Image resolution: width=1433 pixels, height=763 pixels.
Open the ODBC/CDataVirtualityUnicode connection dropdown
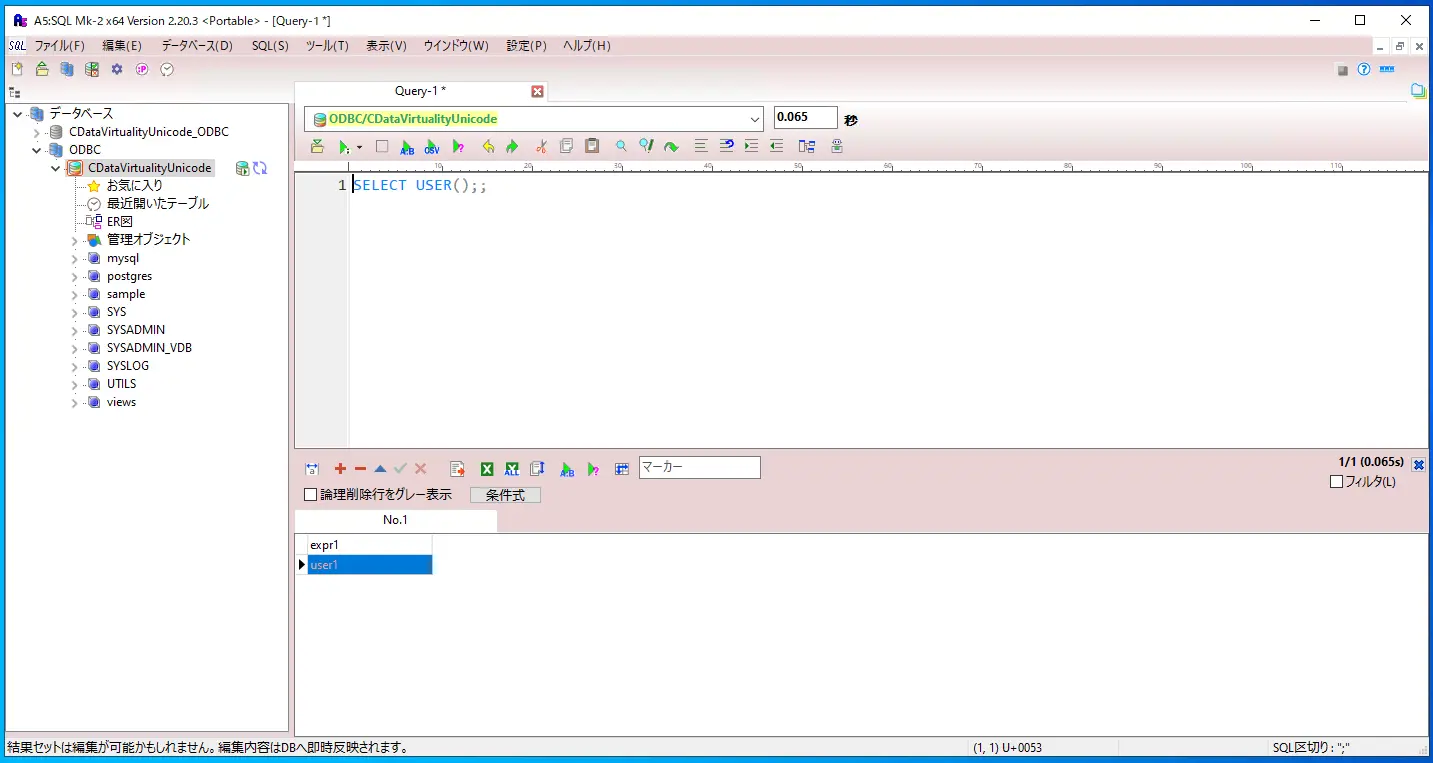(x=754, y=119)
